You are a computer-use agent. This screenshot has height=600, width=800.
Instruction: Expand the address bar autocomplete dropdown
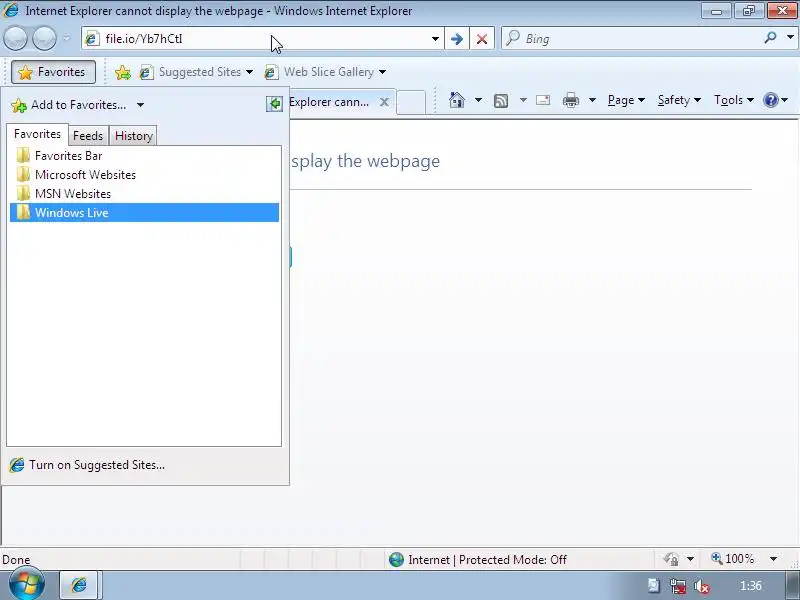[435, 39]
